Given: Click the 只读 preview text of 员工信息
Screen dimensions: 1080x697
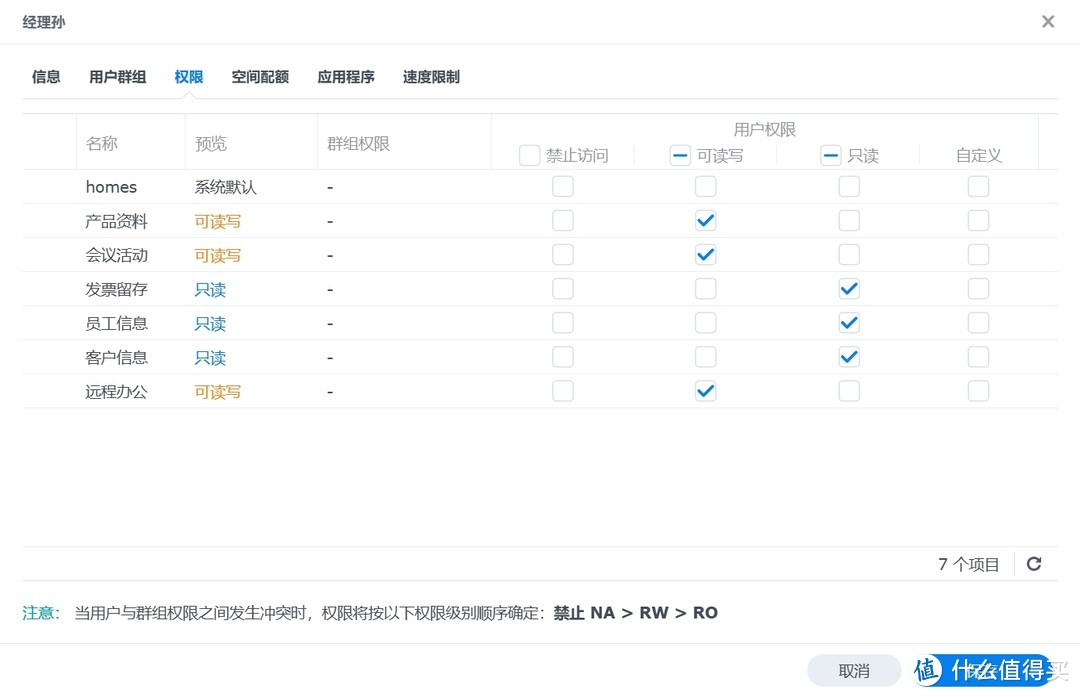Looking at the screenshot, I should point(209,322).
